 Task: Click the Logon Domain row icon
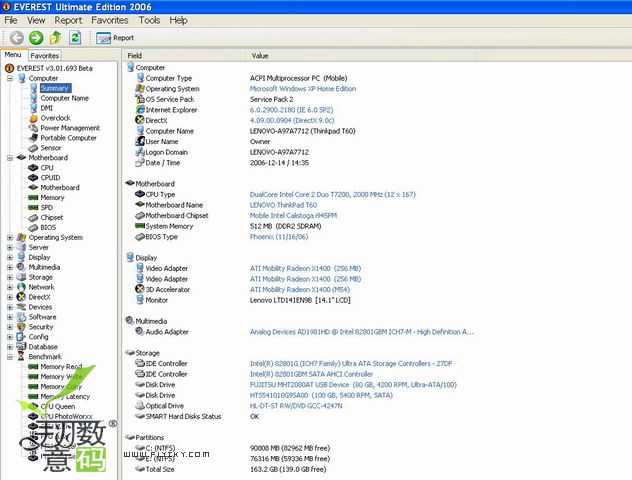(x=140, y=152)
